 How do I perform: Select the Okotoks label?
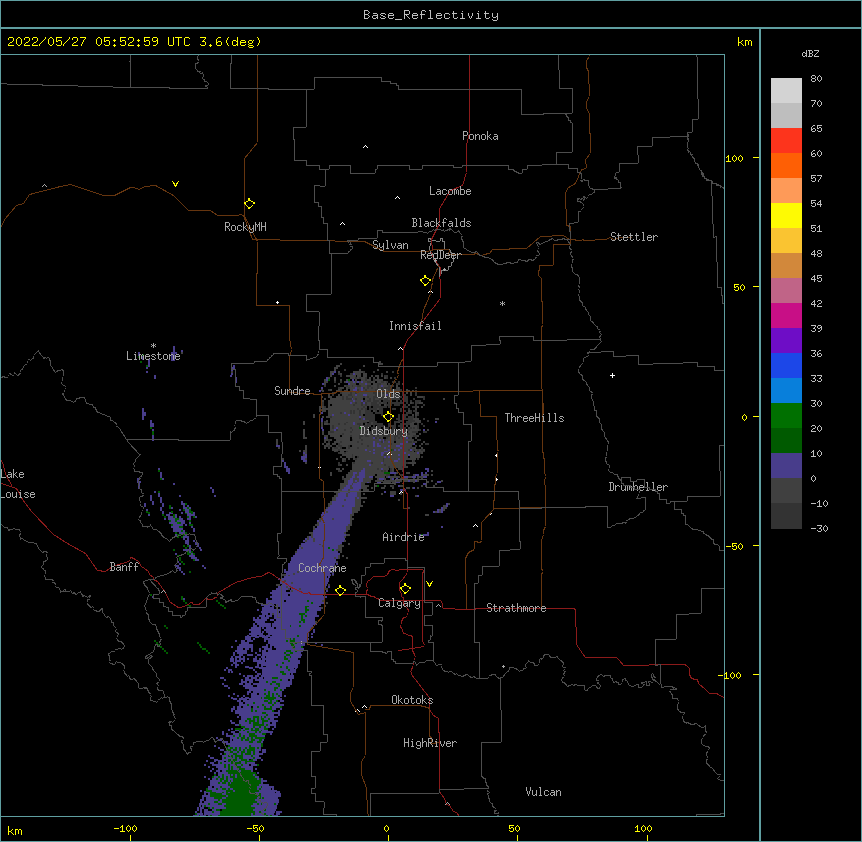[412, 700]
